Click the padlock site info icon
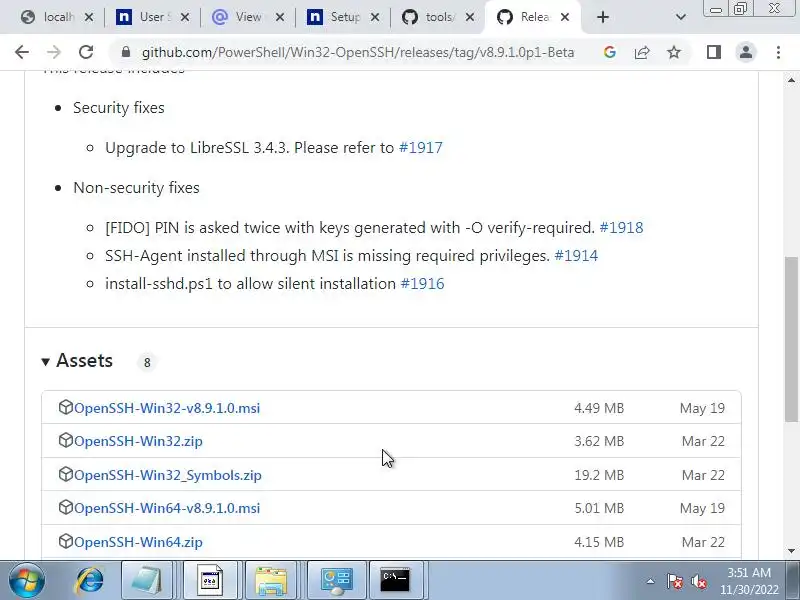 tap(126, 52)
